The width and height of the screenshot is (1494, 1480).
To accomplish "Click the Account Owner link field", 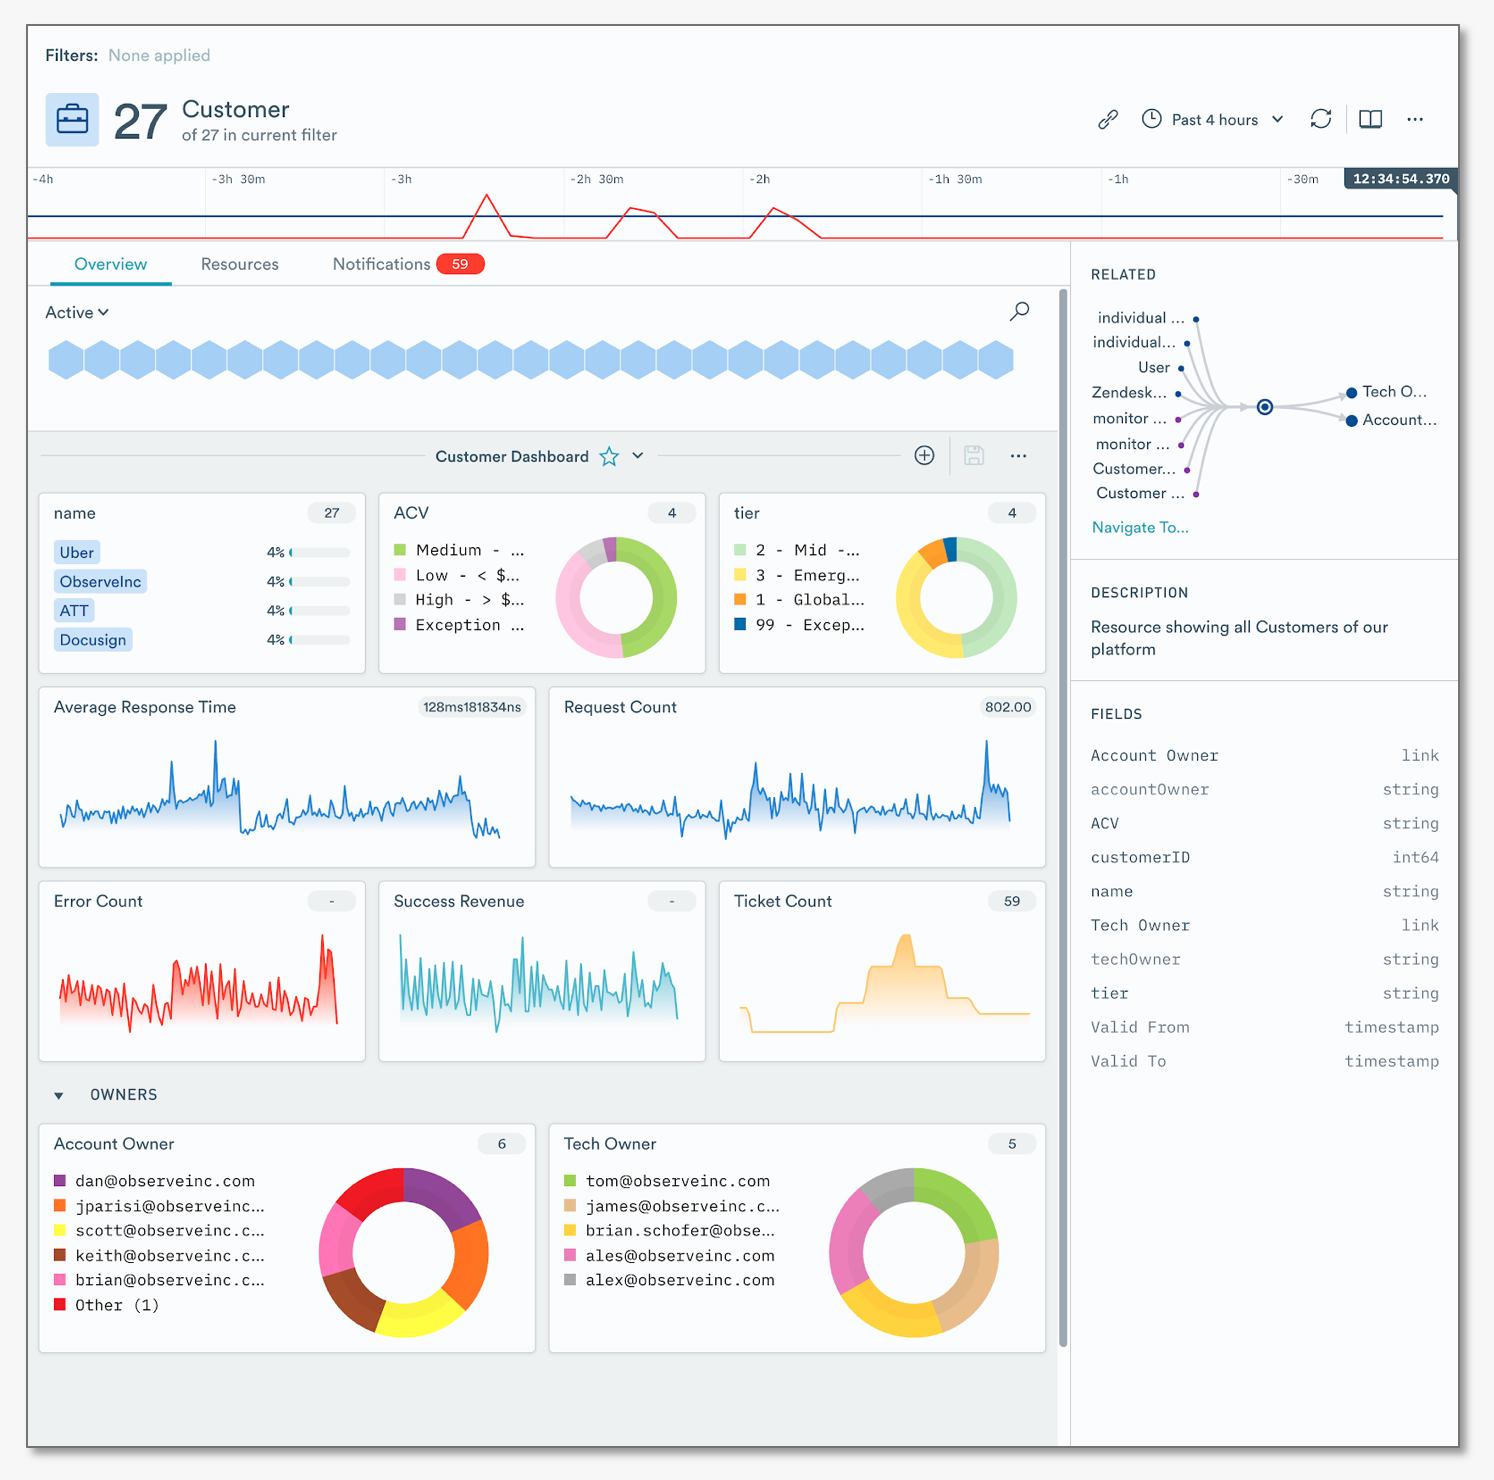I will pos(1265,756).
